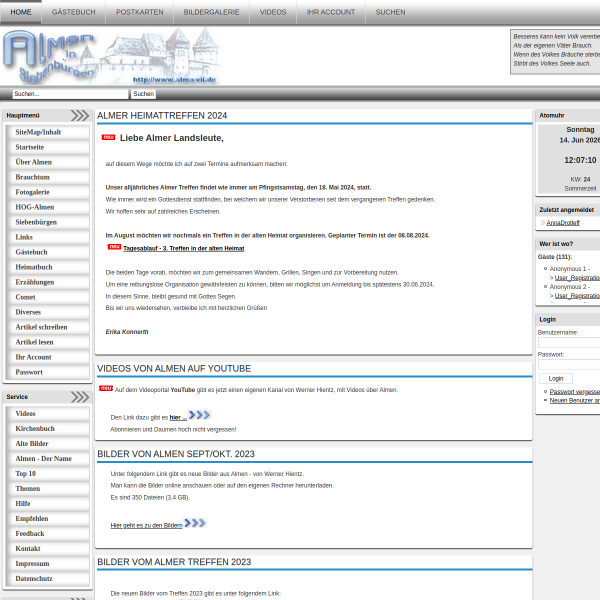The height and width of the screenshot is (600, 600).
Task: Follow the 'hier ...' YouTube channel link
Action: point(178,417)
